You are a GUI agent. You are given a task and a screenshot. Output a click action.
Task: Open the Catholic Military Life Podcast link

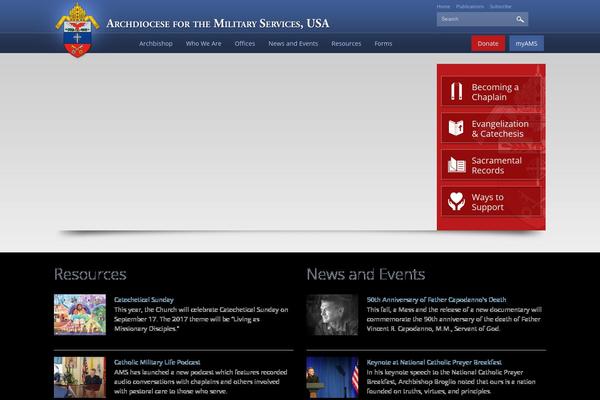157,362
